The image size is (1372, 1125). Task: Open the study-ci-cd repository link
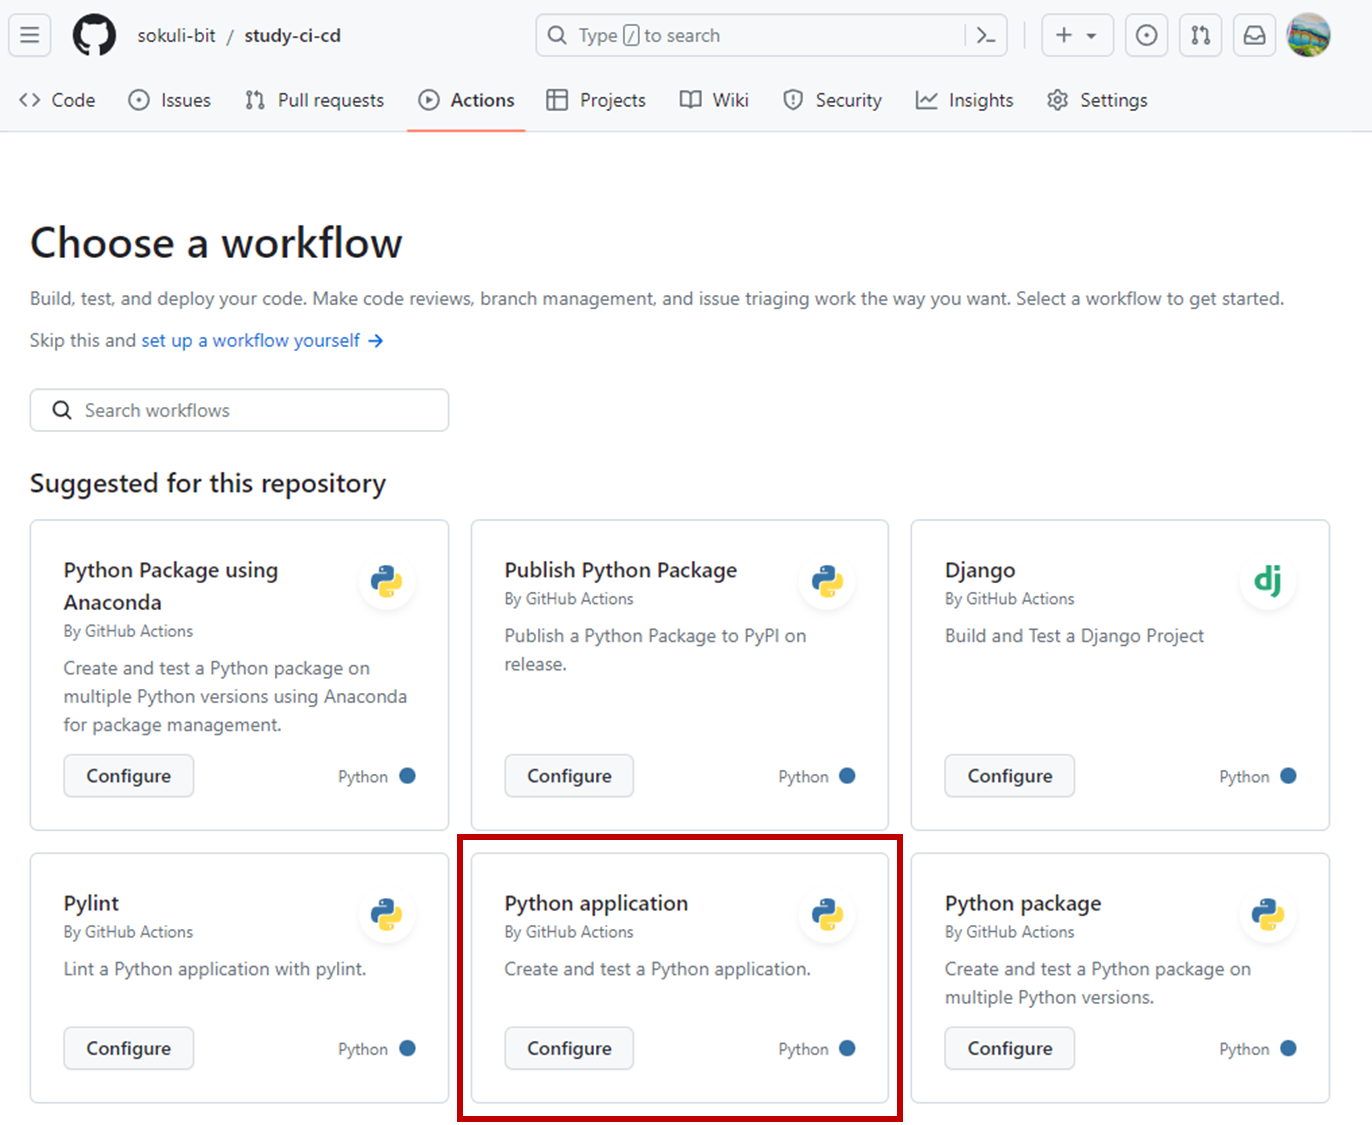(292, 35)
